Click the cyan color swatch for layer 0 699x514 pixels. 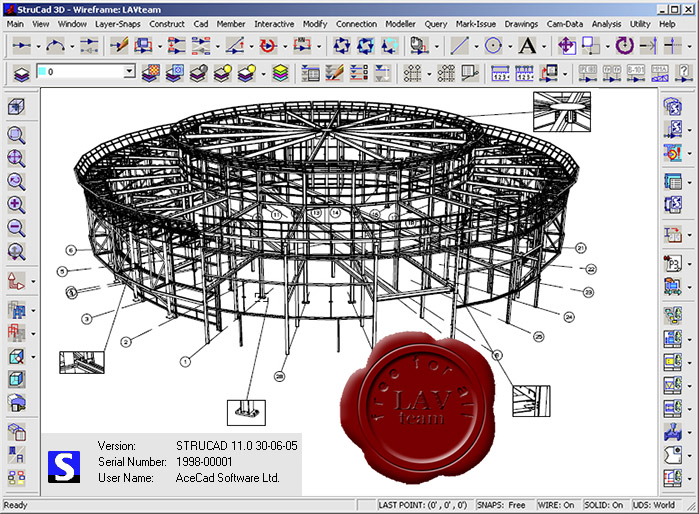point(42,71)
